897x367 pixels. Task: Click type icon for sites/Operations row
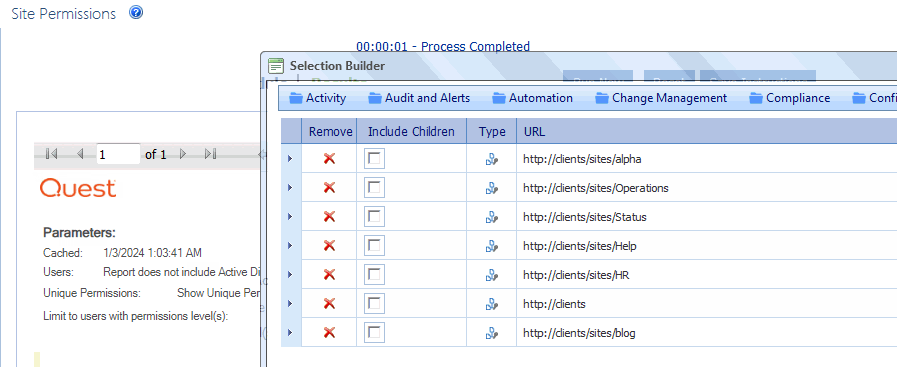[x=491, y=188]
